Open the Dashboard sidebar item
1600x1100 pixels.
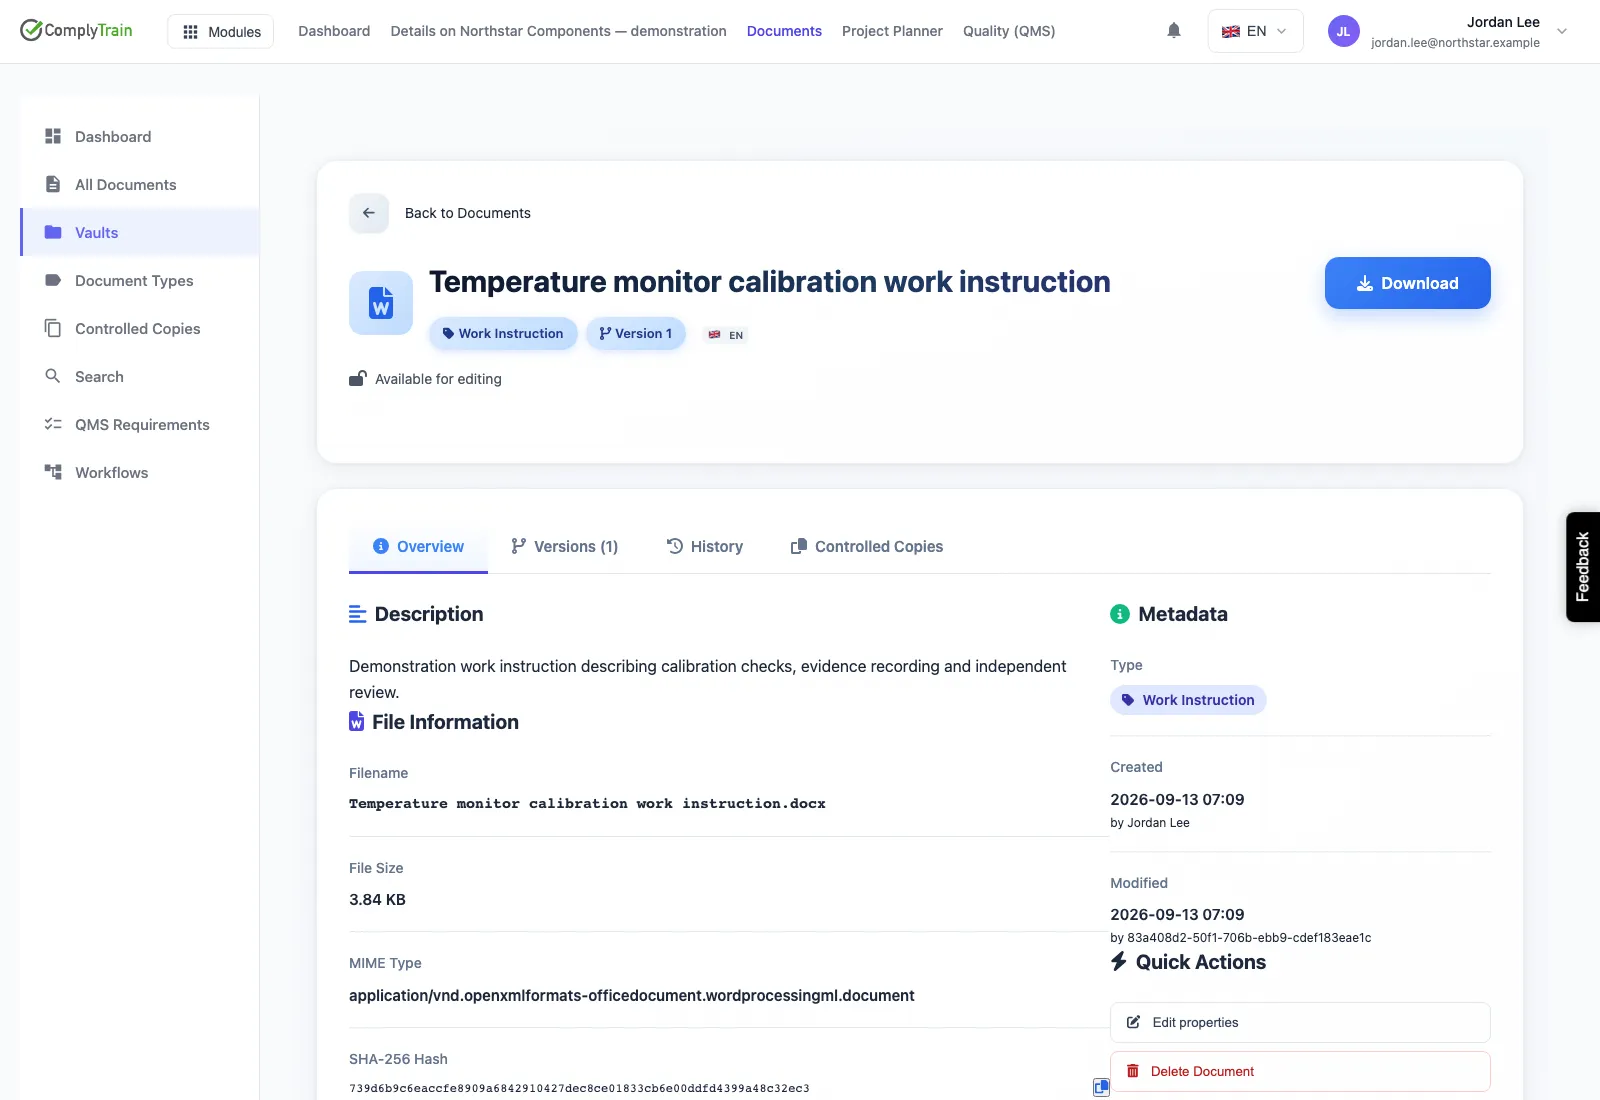pyautogui.click(x=140, y=136)
